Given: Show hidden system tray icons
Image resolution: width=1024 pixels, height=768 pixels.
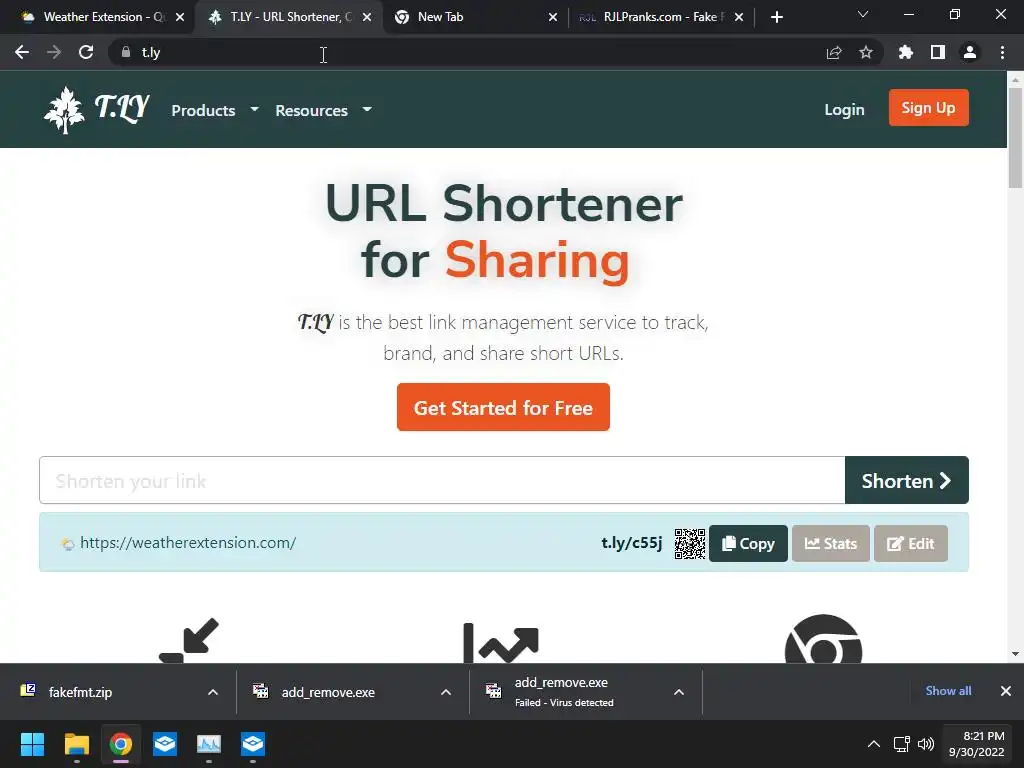Looking at the screenshot, I should tap(873, 744).
